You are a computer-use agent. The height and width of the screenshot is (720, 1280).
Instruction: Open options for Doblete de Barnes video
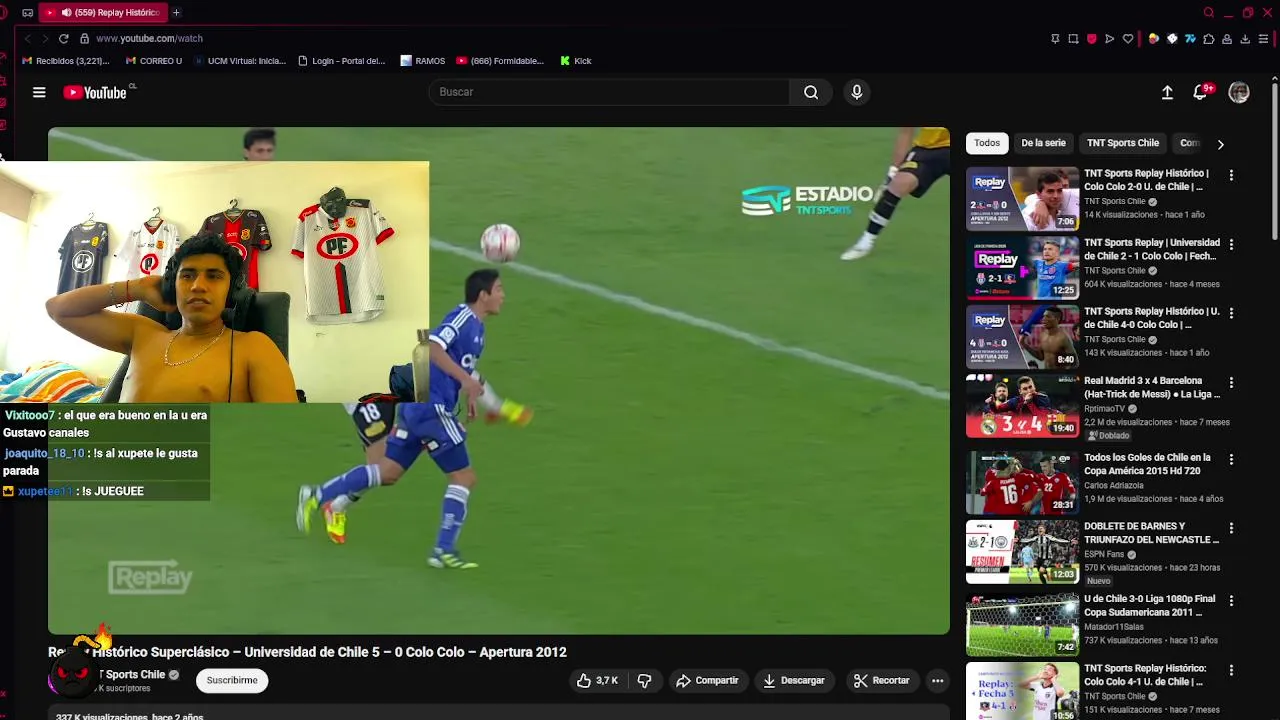pyautogui.click(x=1231, y=528)
